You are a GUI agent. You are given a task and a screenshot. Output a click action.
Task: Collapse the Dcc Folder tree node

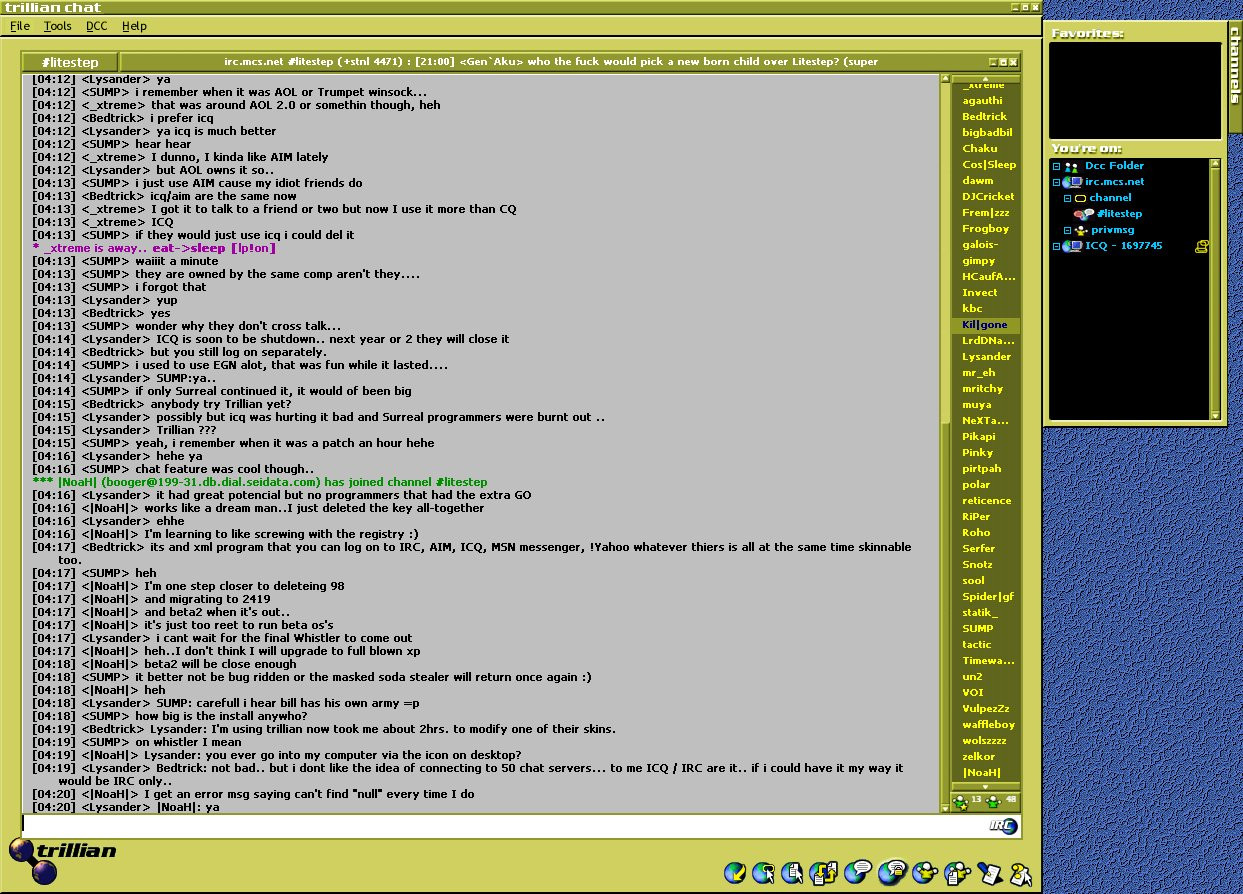click(x=1056, y=166)
